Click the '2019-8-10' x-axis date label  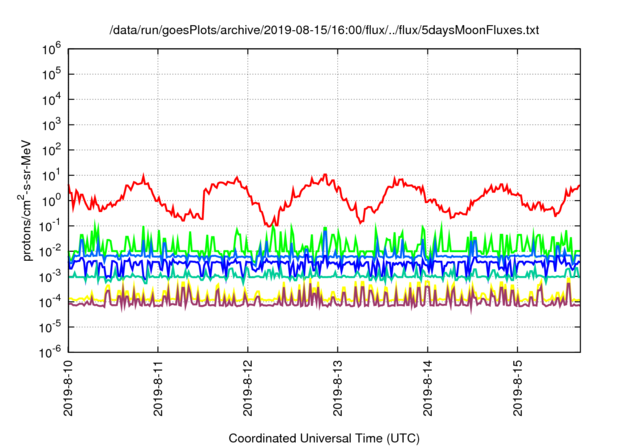click(x=68, y=388)
